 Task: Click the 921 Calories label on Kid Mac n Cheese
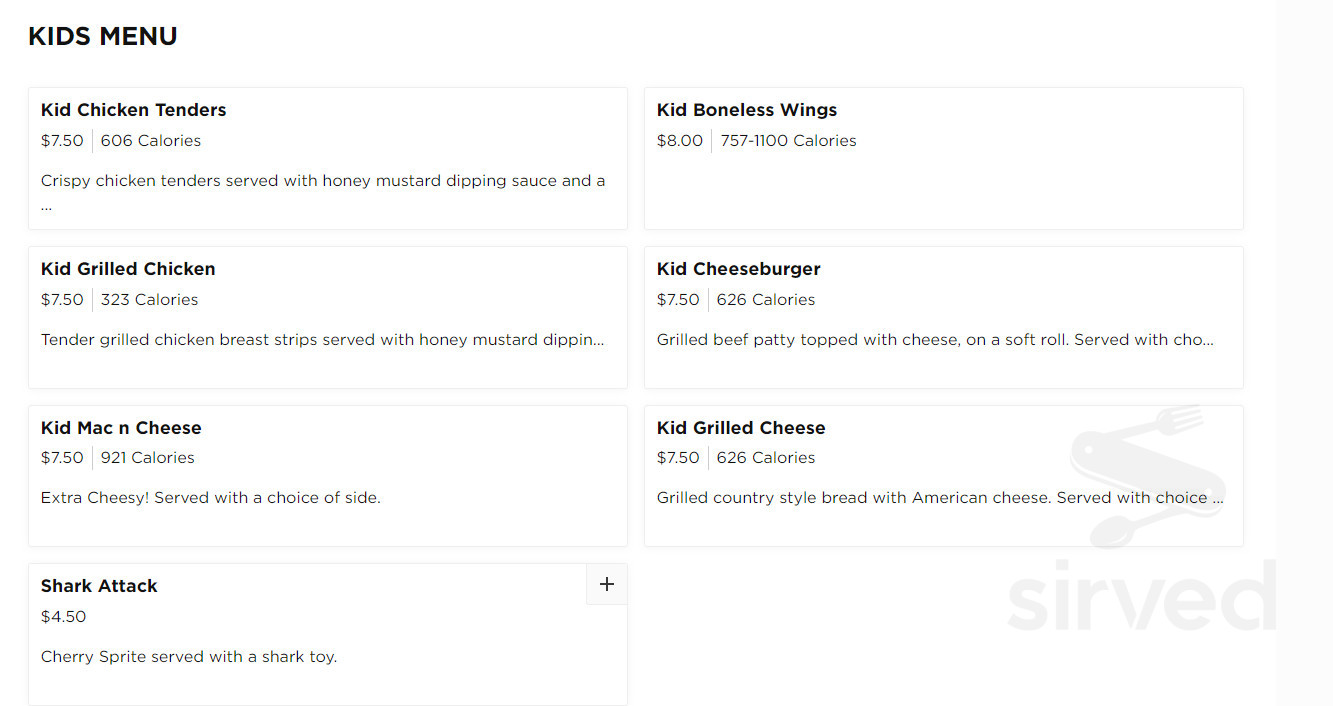147,457
